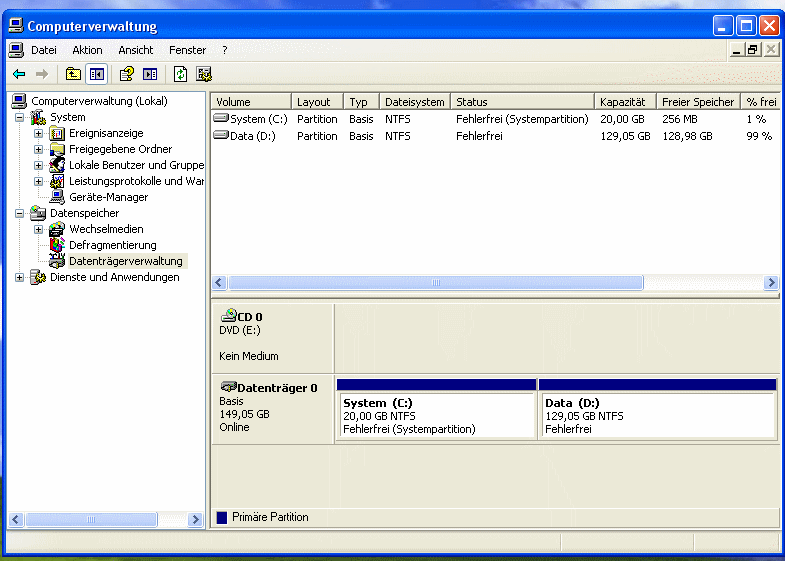Sort by the Layout column header
The image size is (785, 561).
tap(317, 102)
